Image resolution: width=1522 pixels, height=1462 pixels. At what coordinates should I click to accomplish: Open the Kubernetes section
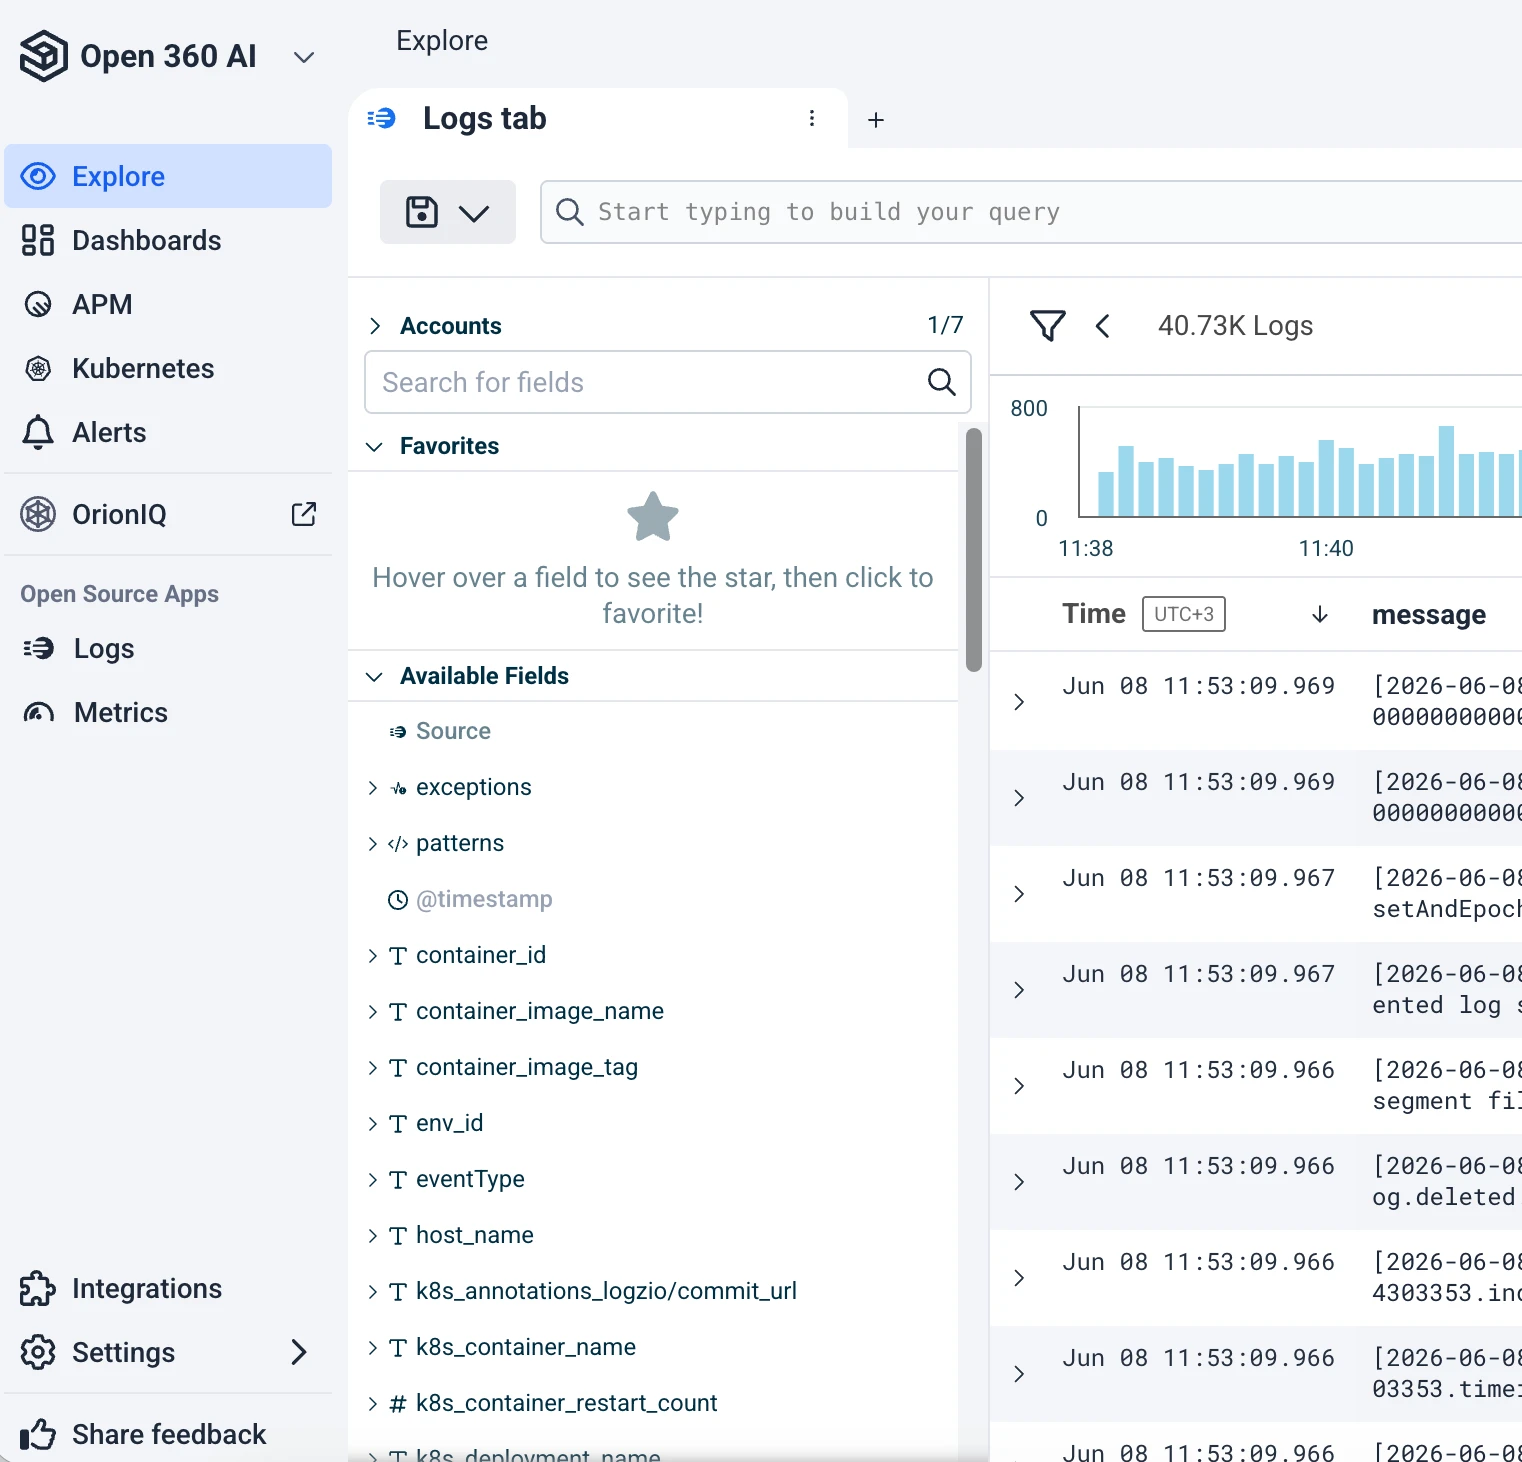click(x=168, y=368)
